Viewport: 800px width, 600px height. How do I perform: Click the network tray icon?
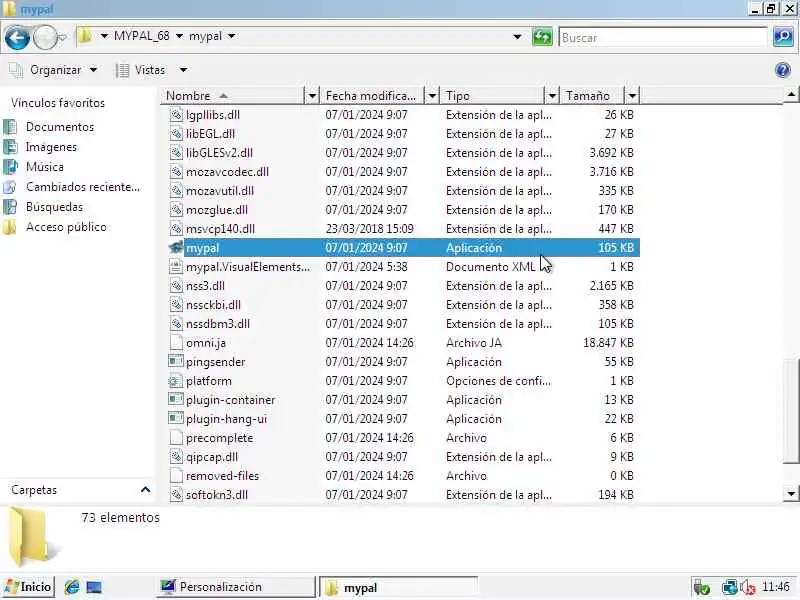point(730,588)
